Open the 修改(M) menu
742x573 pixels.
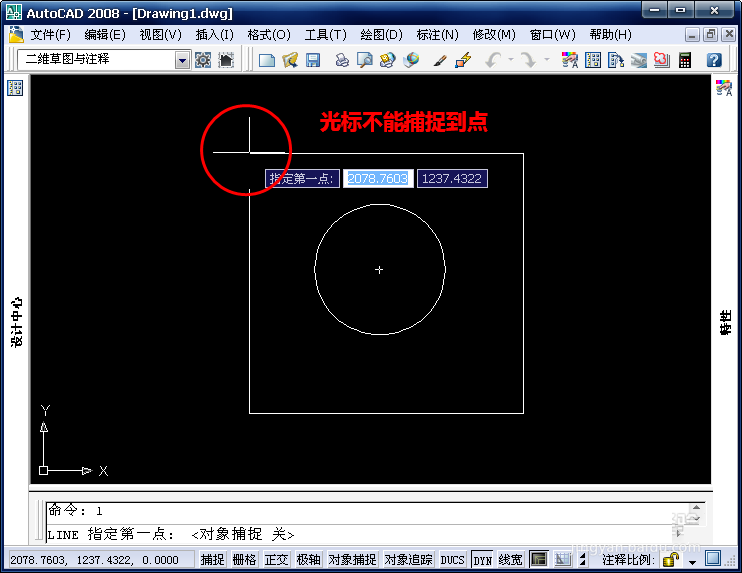click(494, 35)
